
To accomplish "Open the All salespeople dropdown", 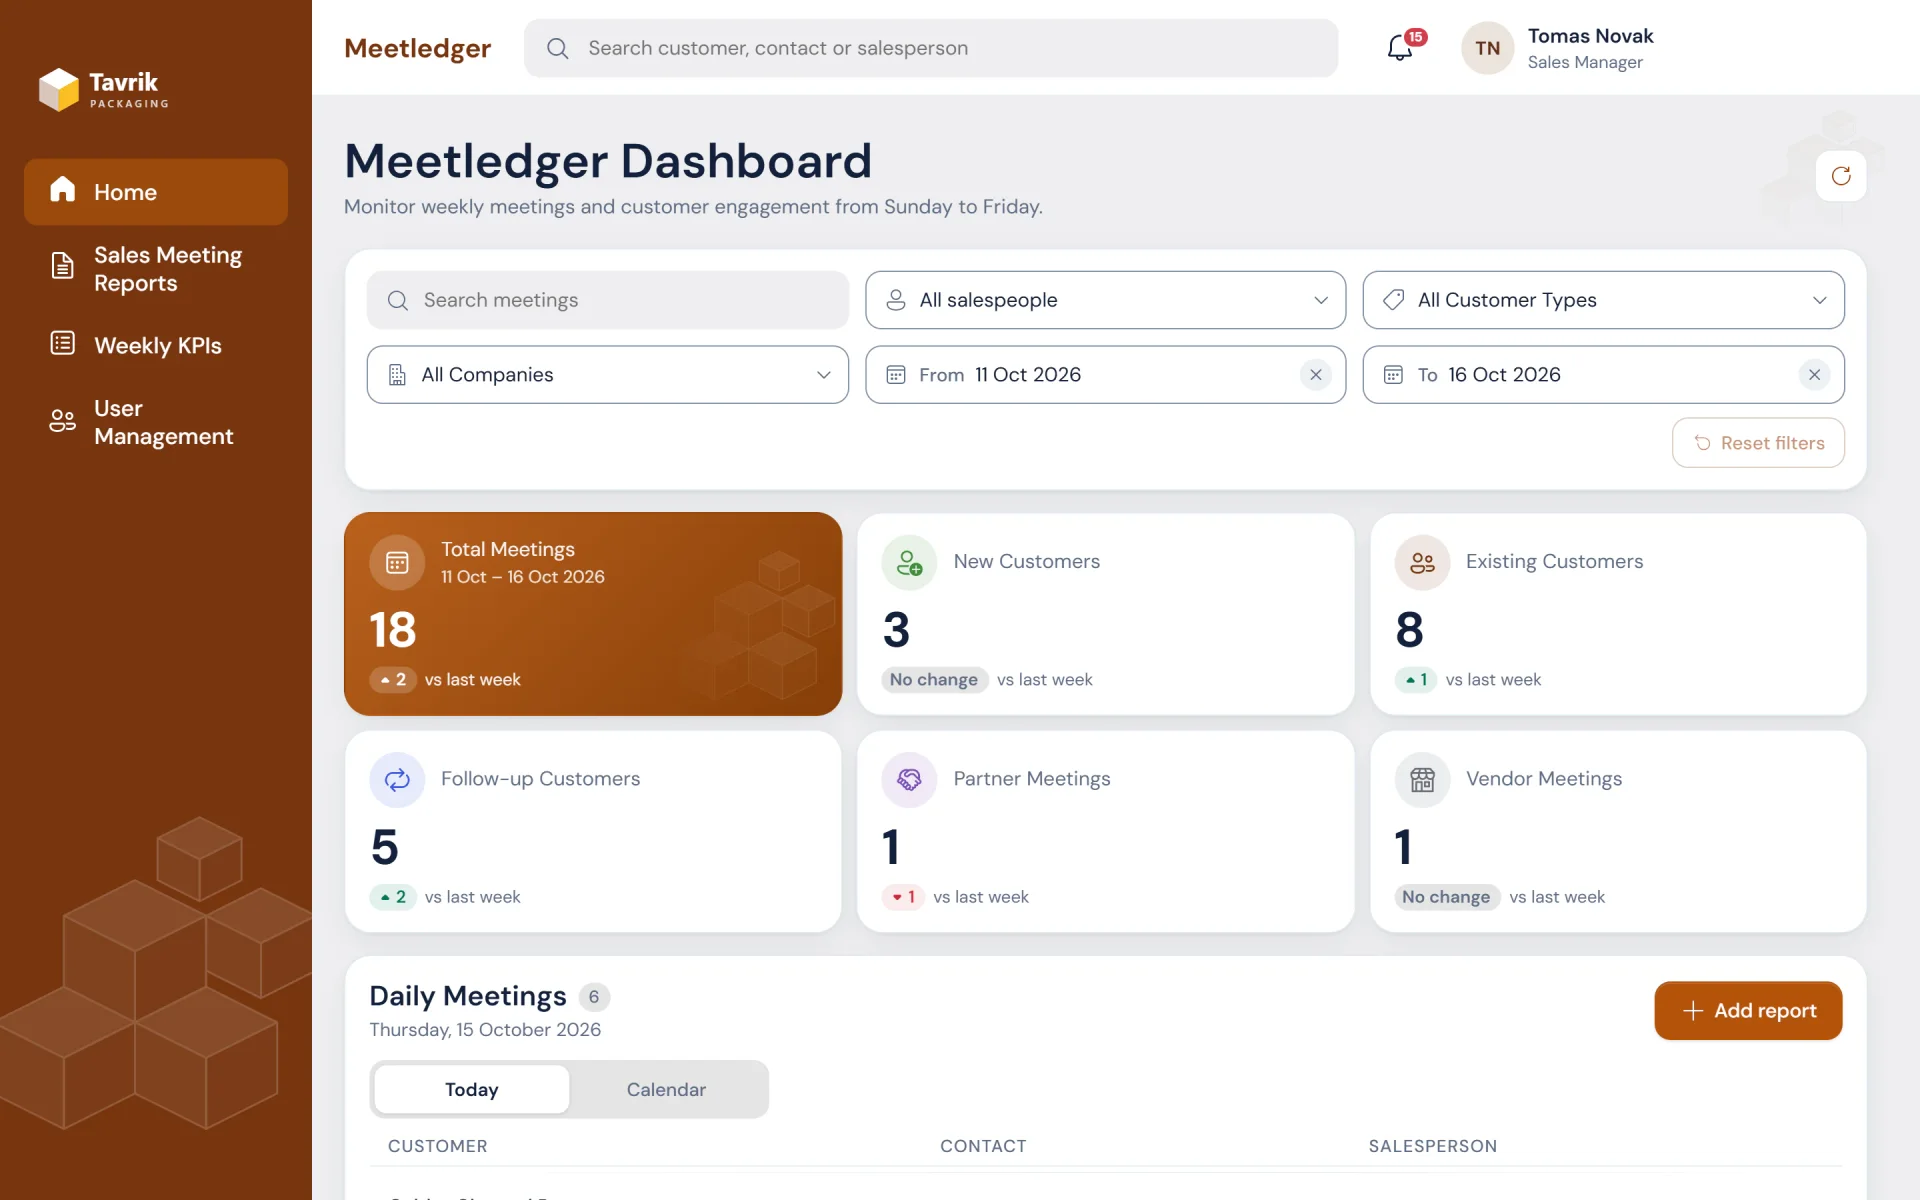I will (1105, 300).
